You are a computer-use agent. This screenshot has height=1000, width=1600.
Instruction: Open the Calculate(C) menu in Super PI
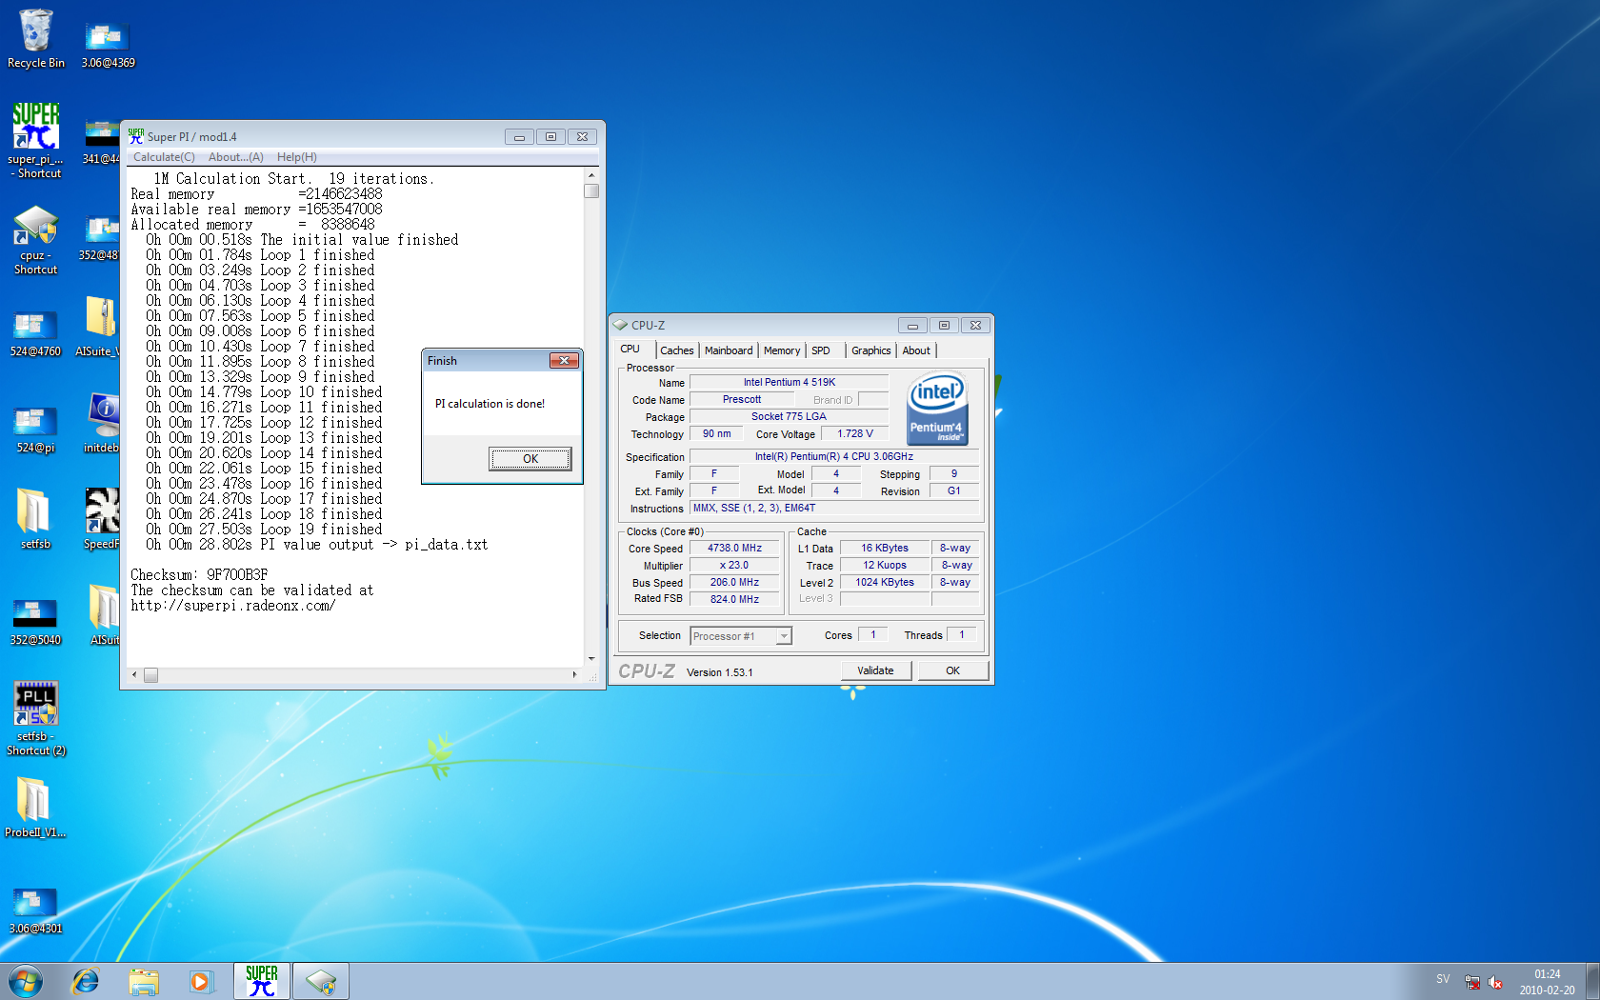point(164,157)
